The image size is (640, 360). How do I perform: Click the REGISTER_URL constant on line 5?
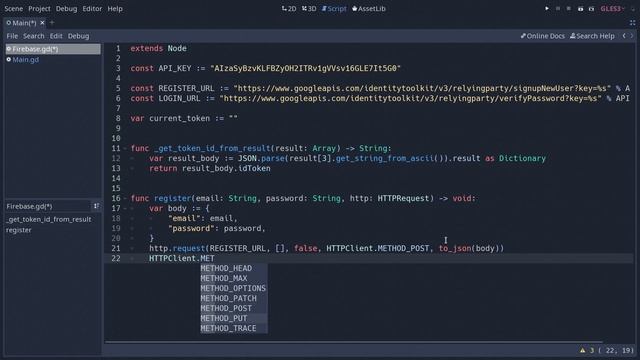(186, 89)
